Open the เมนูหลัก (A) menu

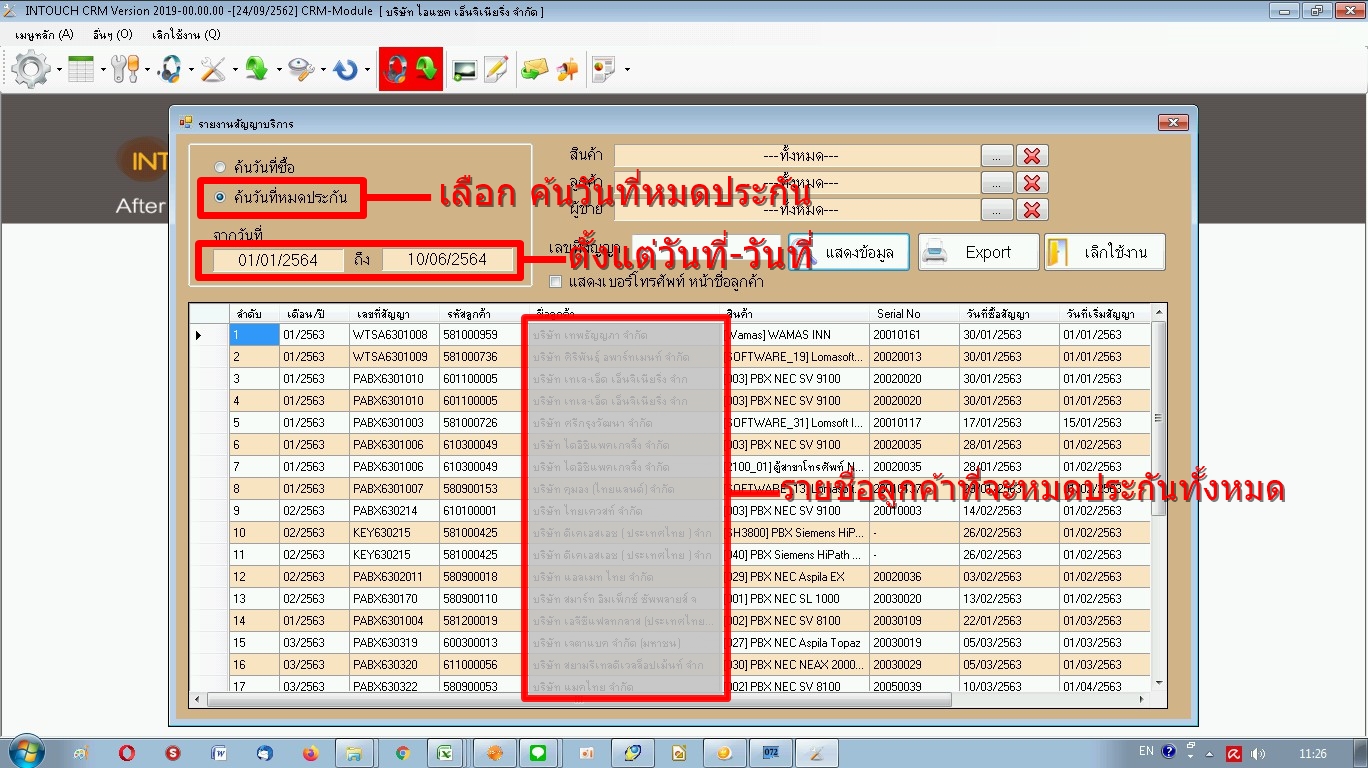(44, 34)
